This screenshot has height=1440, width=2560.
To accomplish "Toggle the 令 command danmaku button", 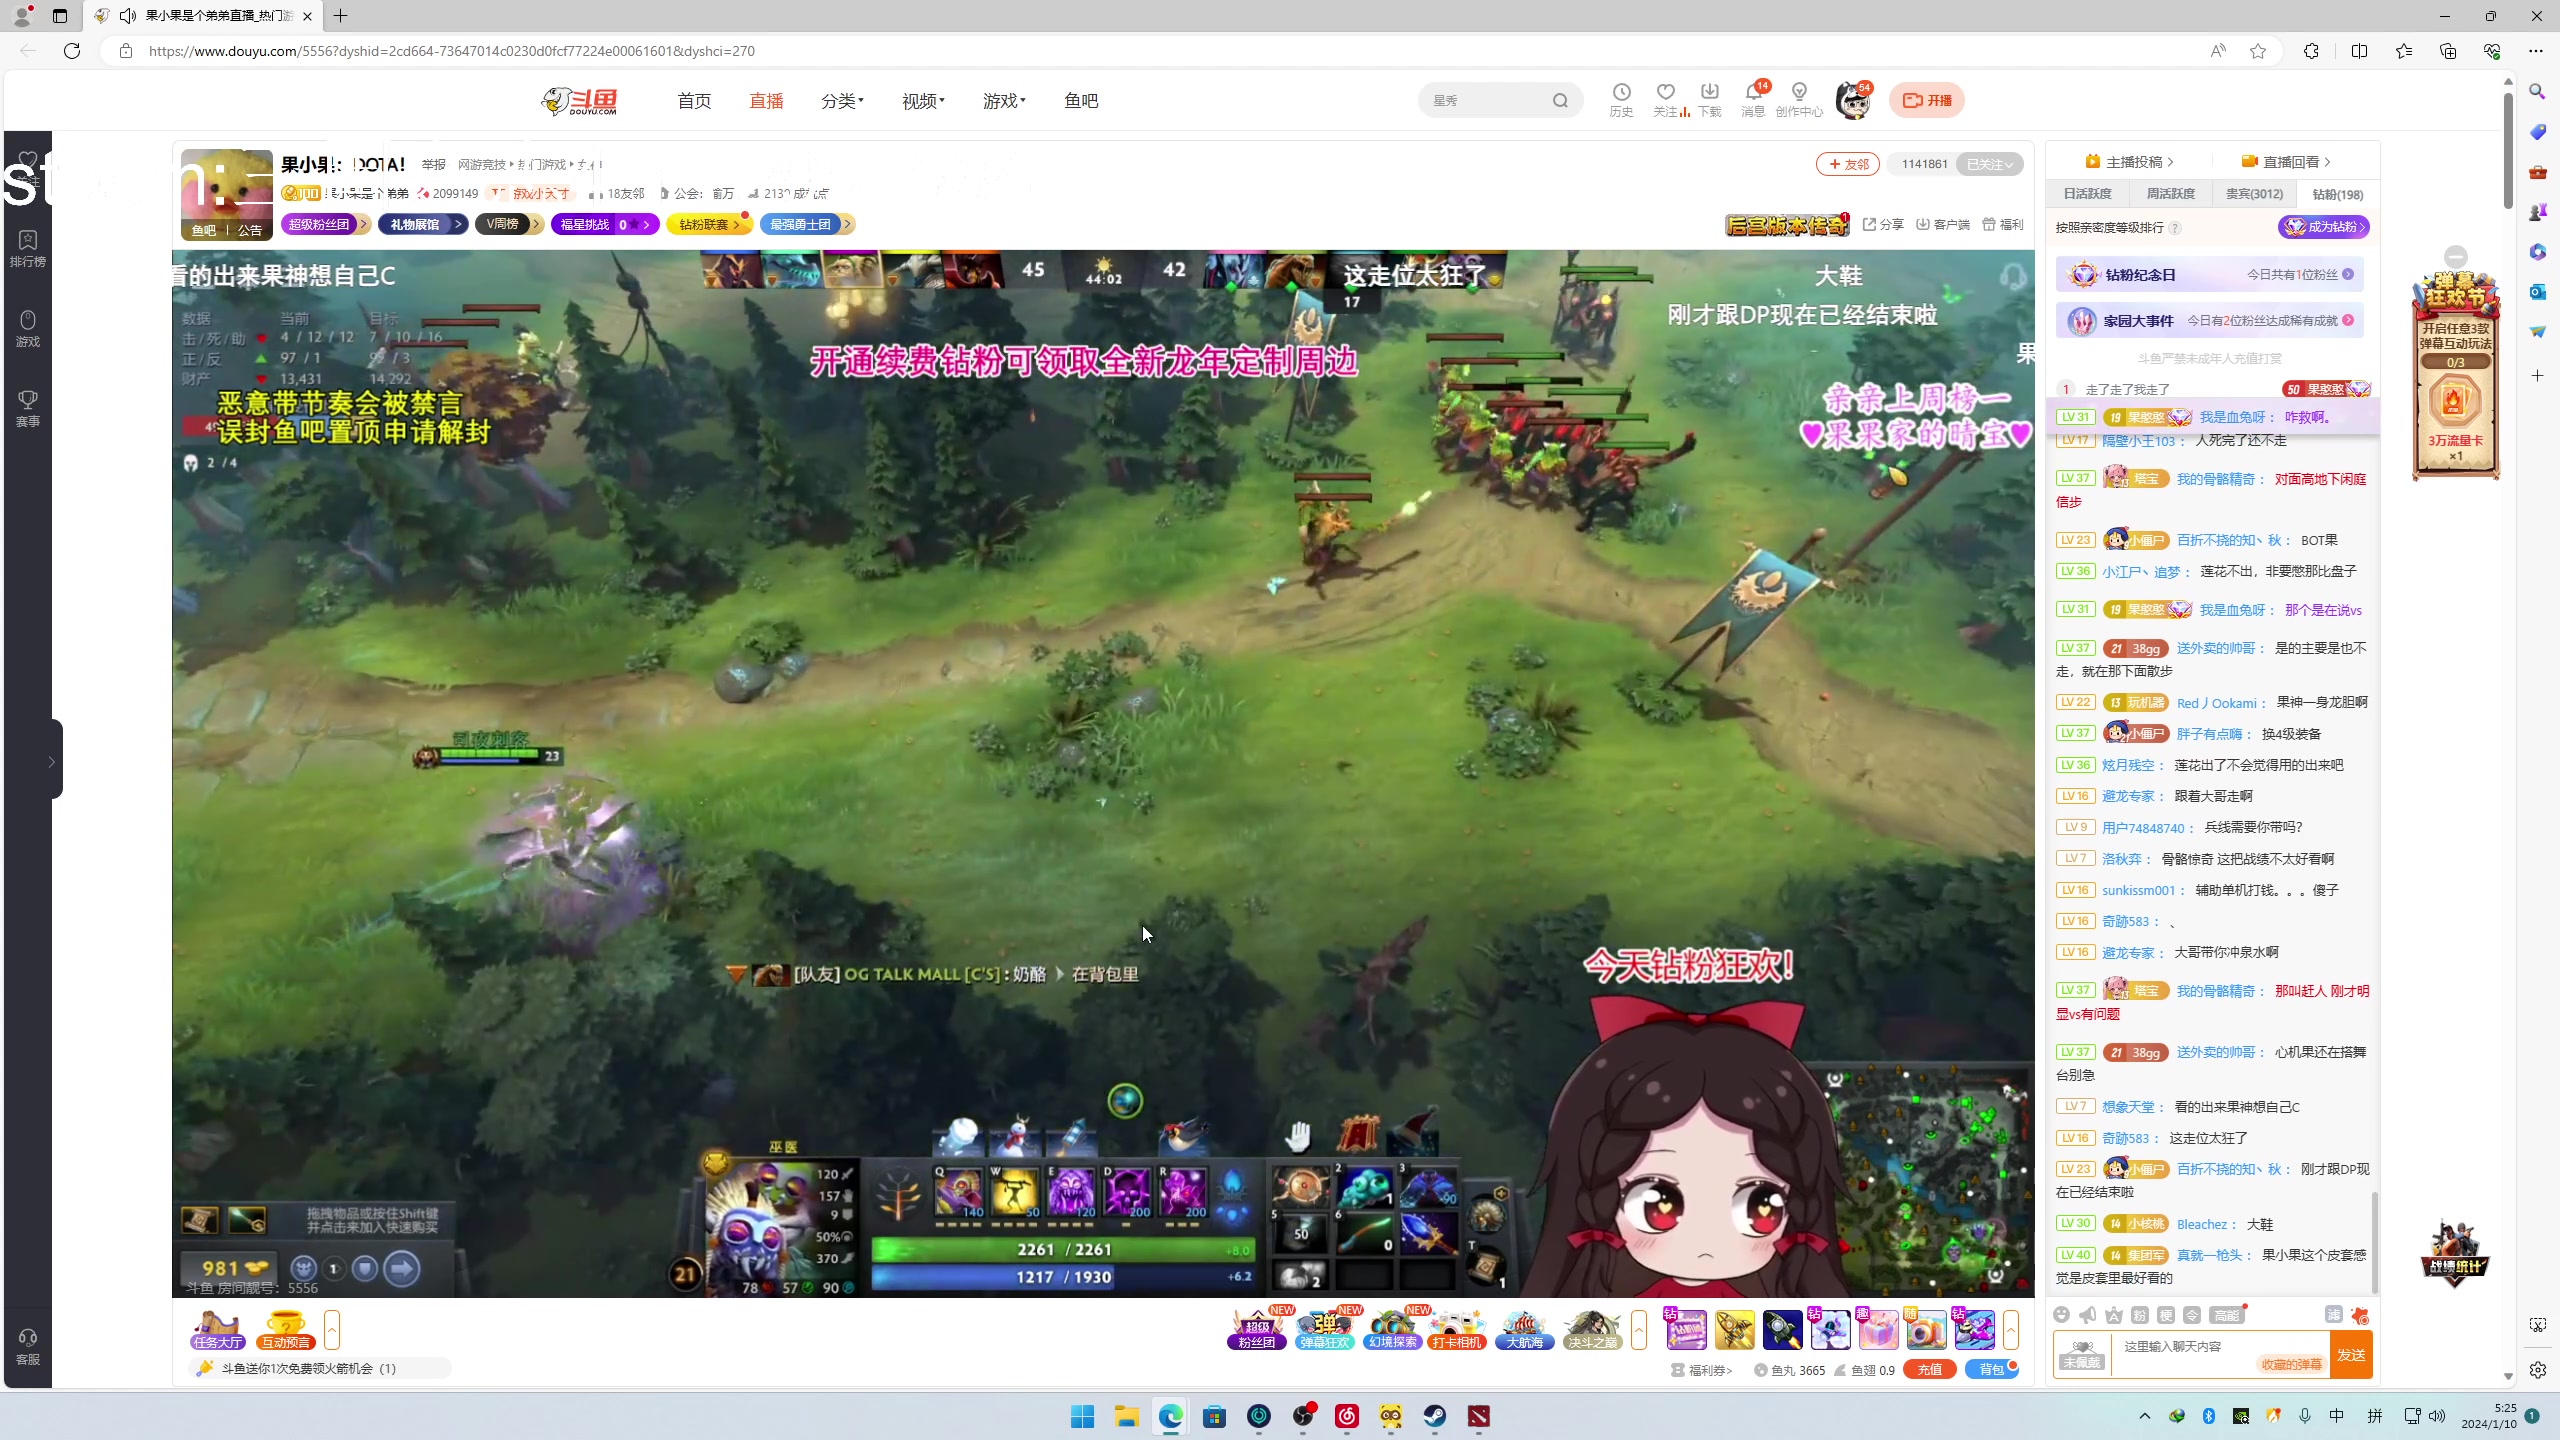I will coord(2192,1314).
